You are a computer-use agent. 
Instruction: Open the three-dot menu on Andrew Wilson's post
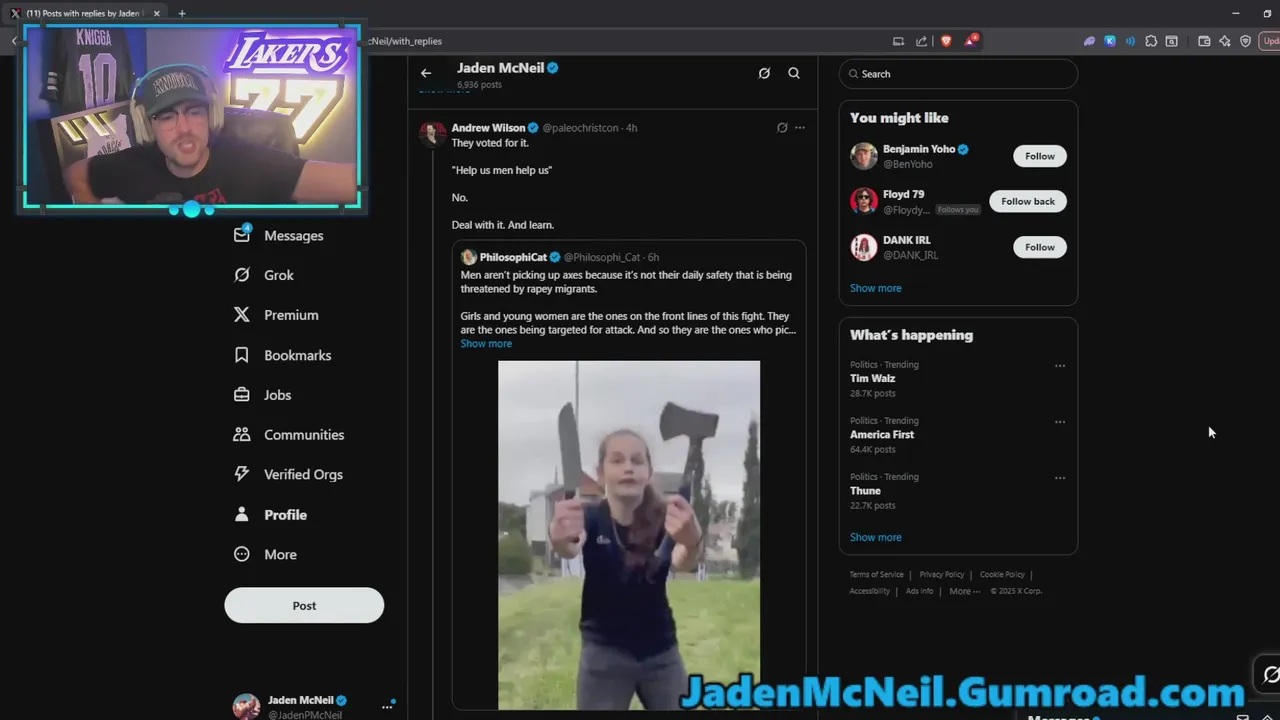coord(799,128)
